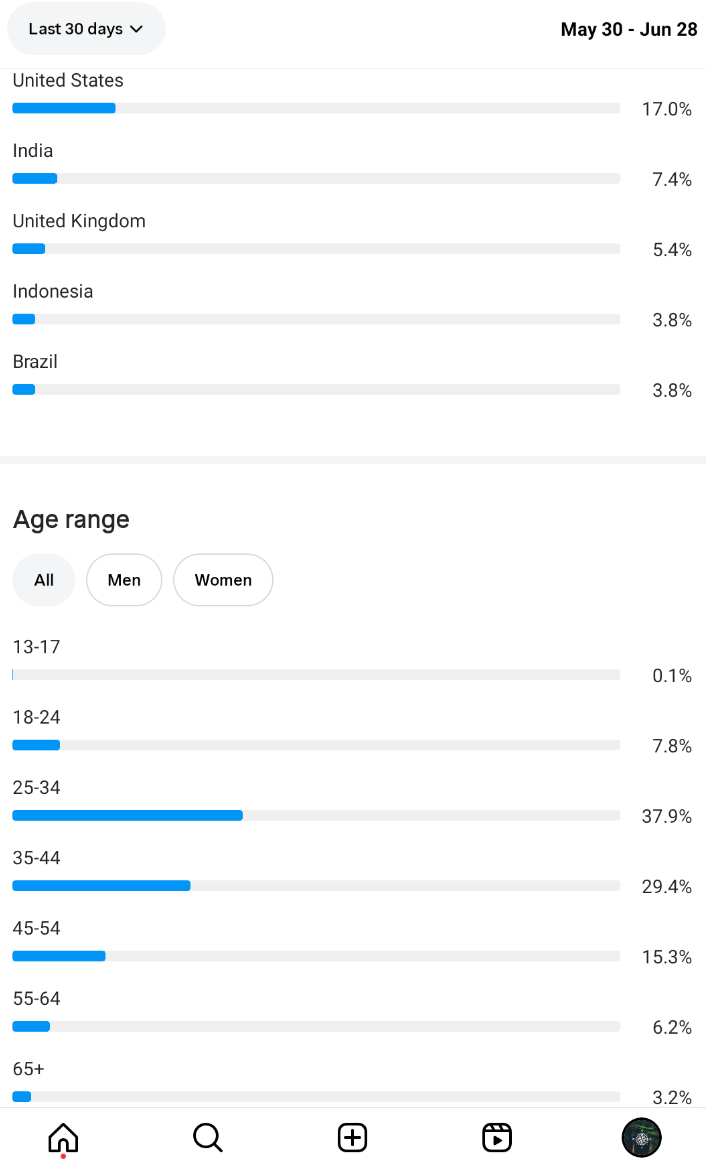Select the Women age filter

coord(223,580)
